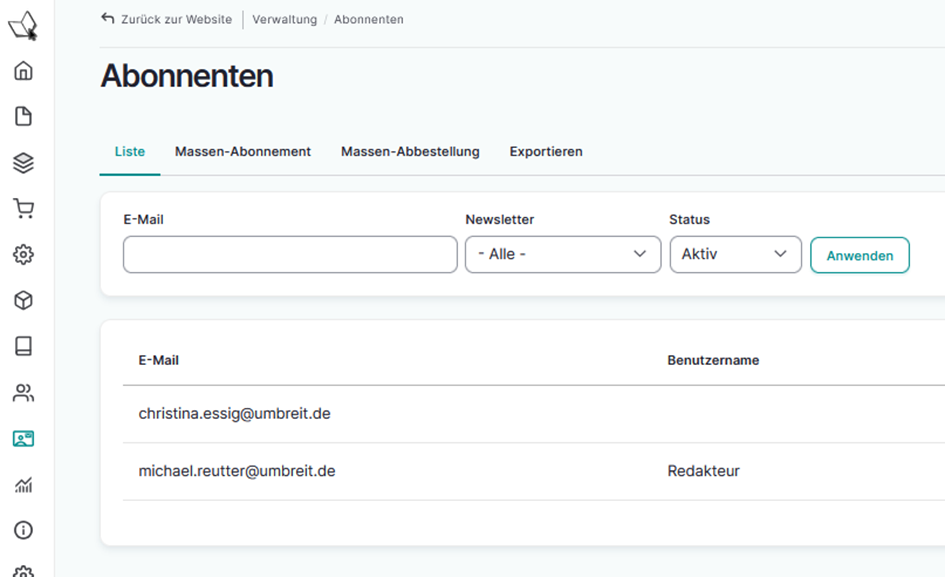Viewport: 945px width, 577px height.
Task: Open the book icon in sidebar
Action: (x=23, y=346)
